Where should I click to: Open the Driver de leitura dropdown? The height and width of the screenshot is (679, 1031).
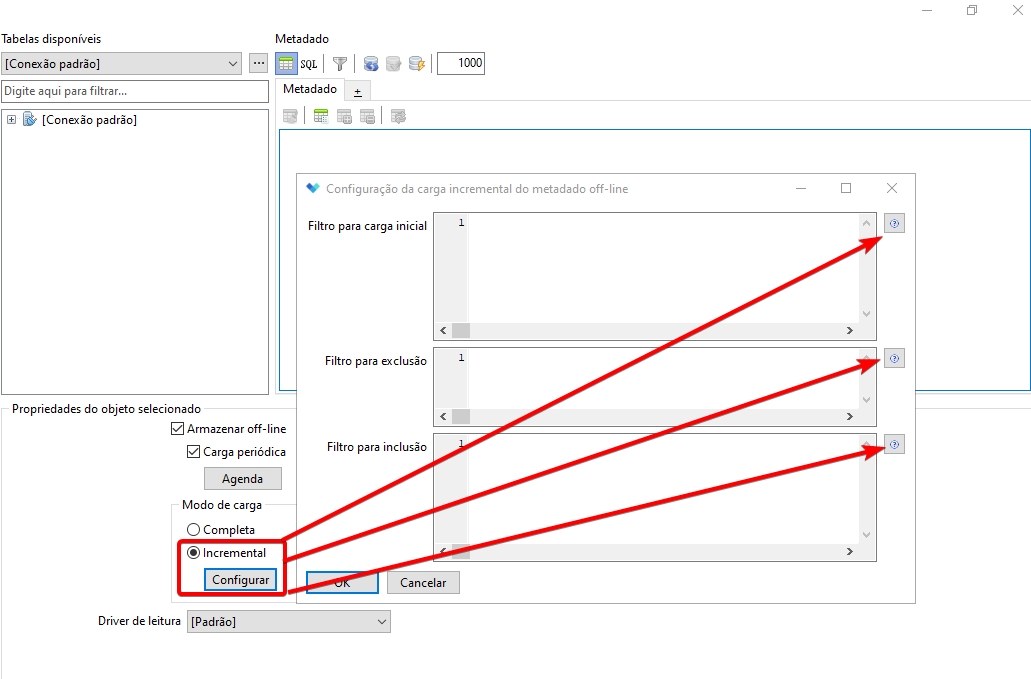(x=288, y=622)
